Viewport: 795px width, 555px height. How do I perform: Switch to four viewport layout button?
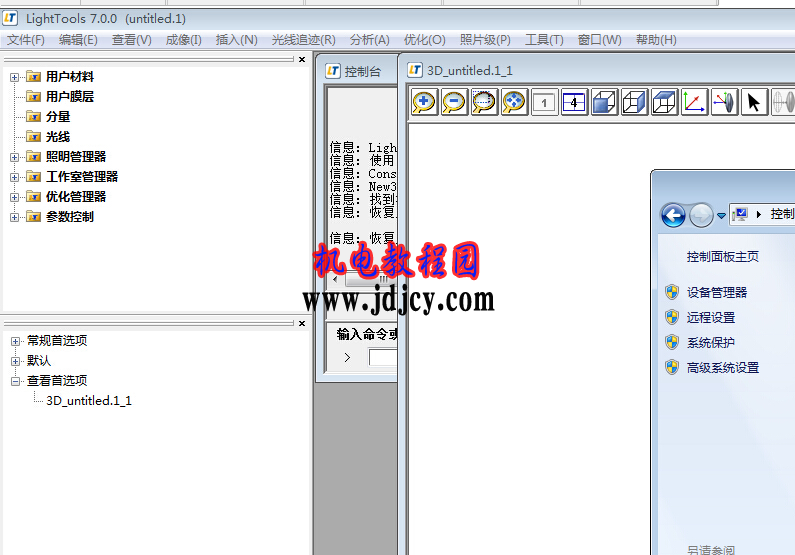coord(574,102)
